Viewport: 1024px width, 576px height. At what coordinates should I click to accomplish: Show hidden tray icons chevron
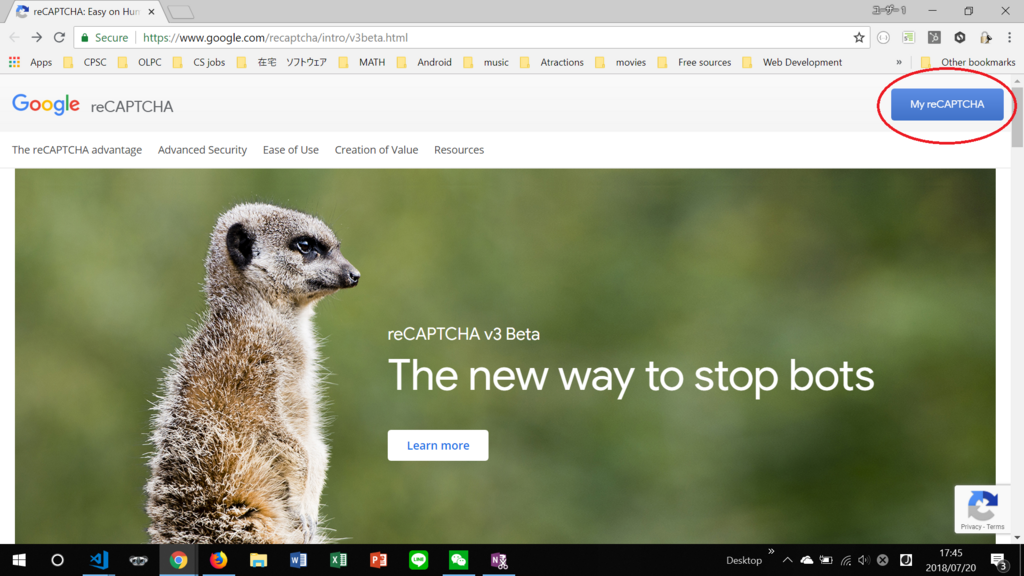(x=787, y=560)
